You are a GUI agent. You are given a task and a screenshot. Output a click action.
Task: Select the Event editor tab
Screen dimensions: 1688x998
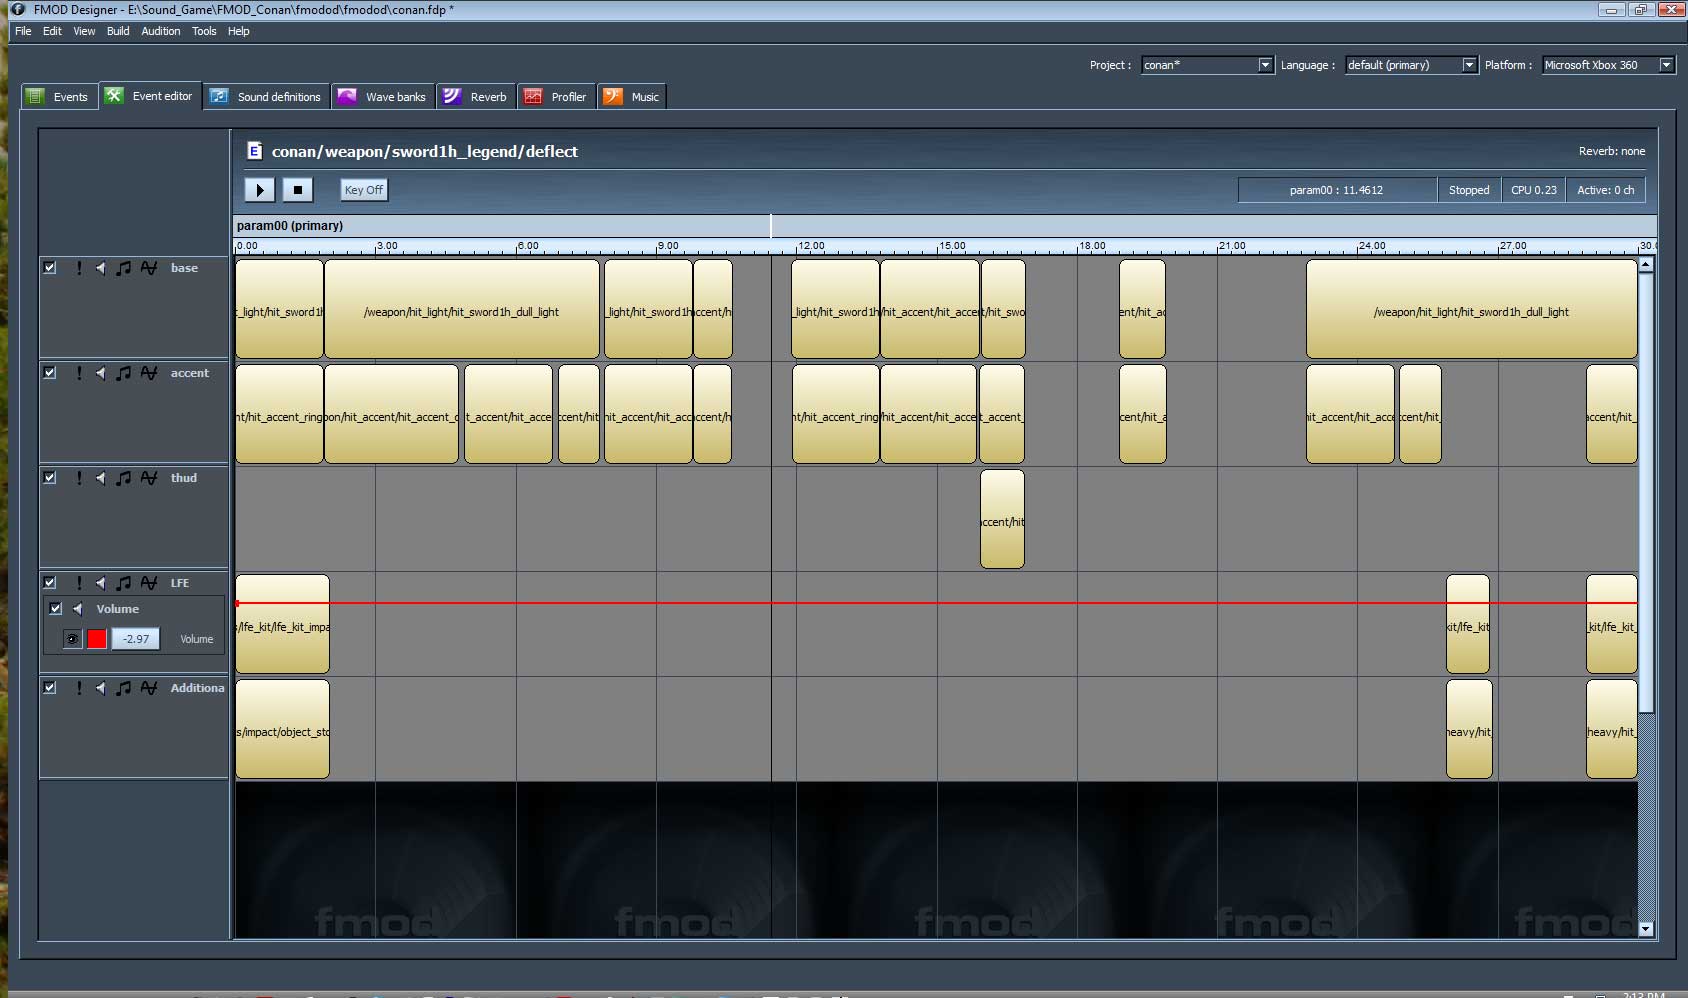pos(150,96)
